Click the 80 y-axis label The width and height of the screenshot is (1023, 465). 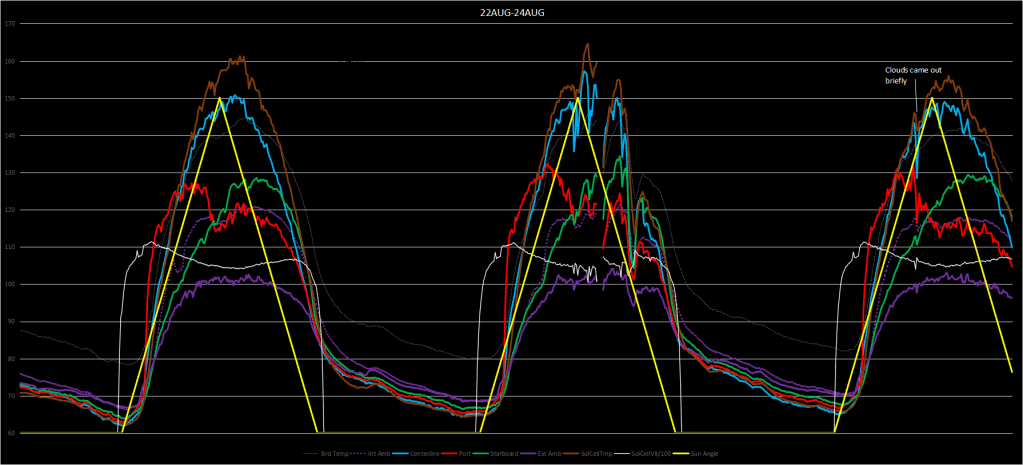[10, 359]
